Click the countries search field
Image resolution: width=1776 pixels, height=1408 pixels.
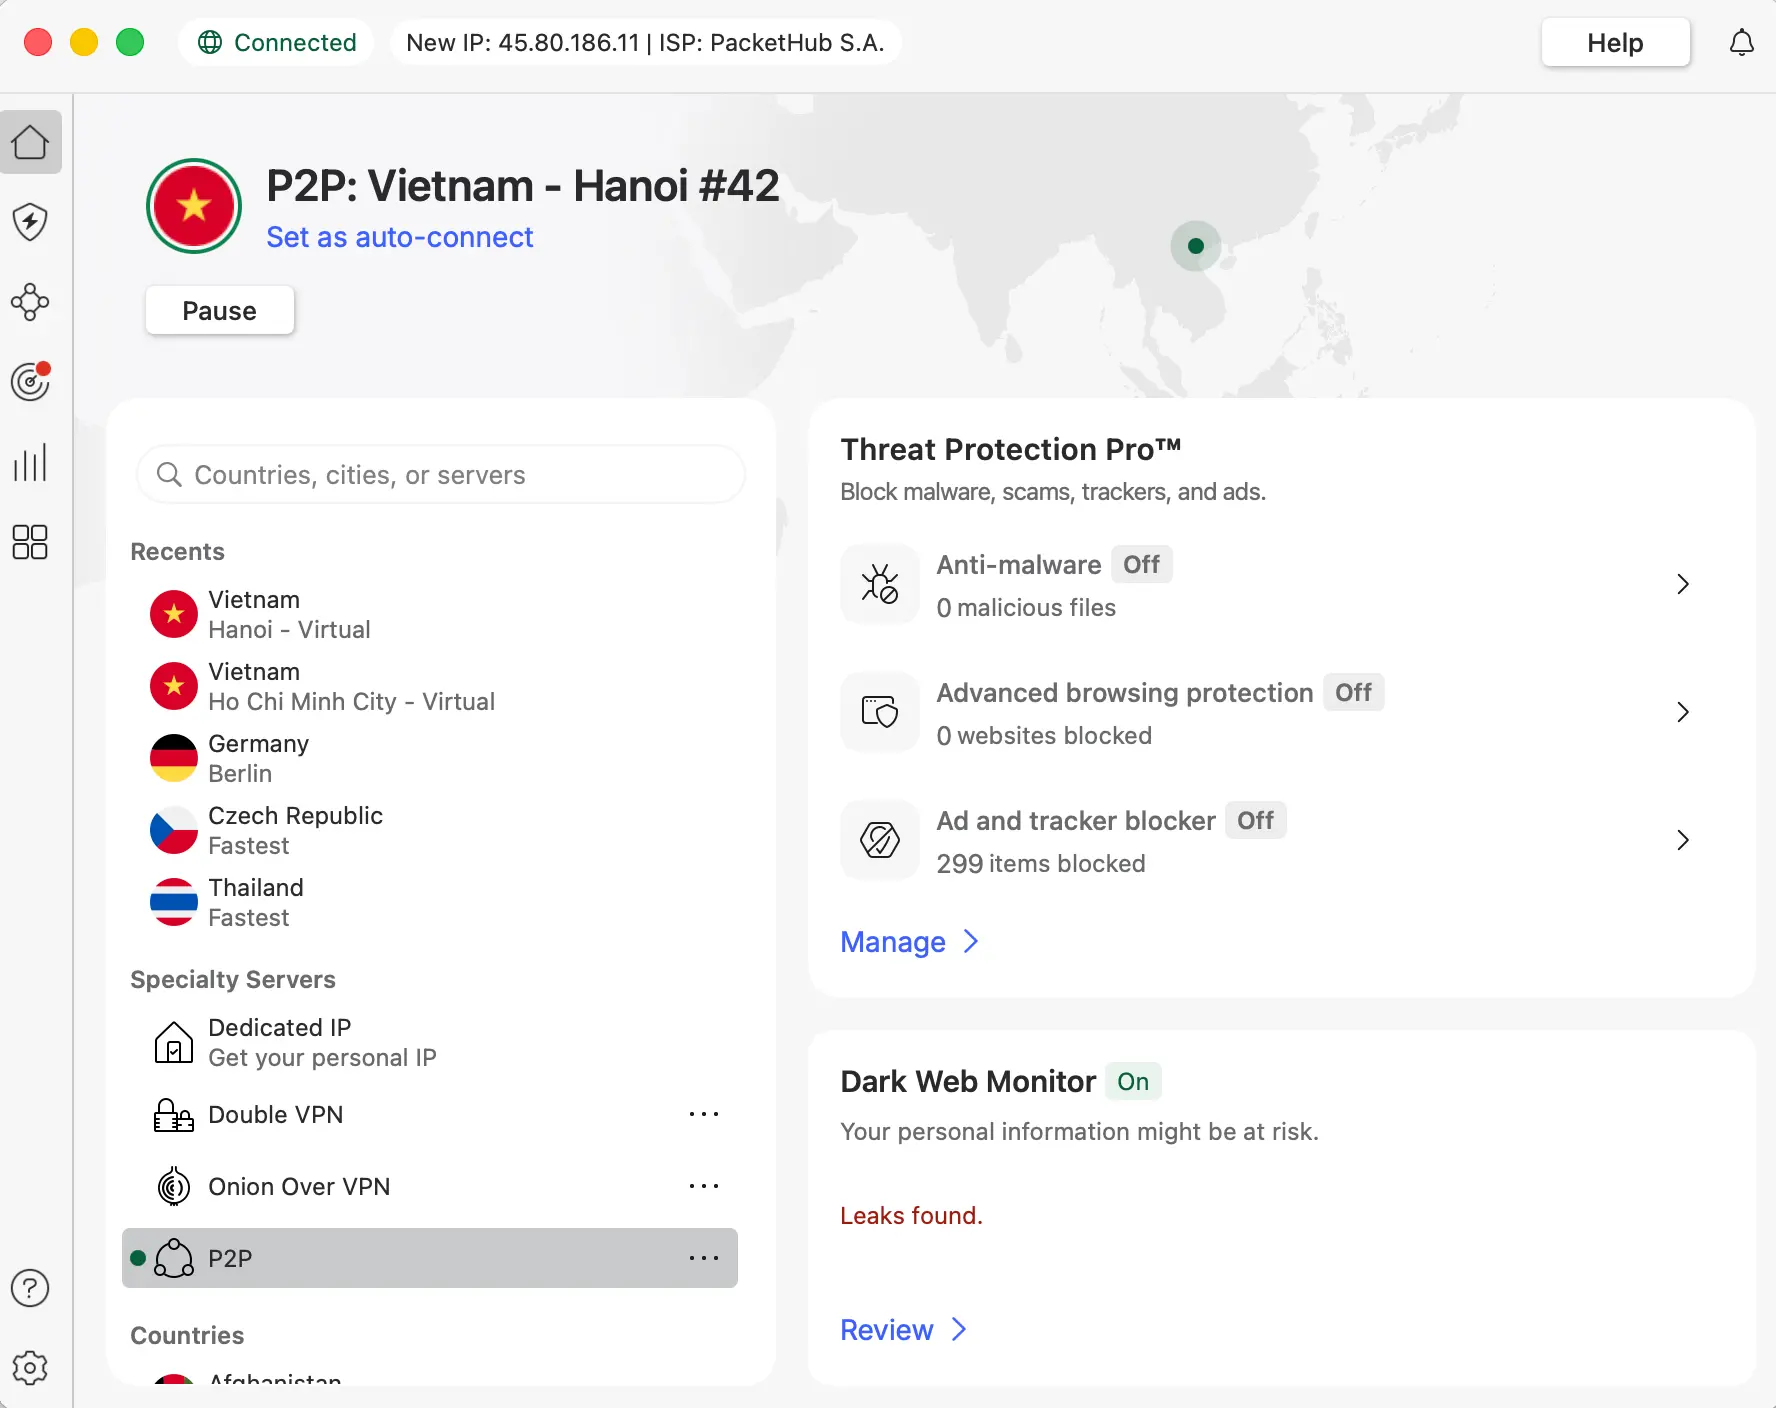(441, 474)
